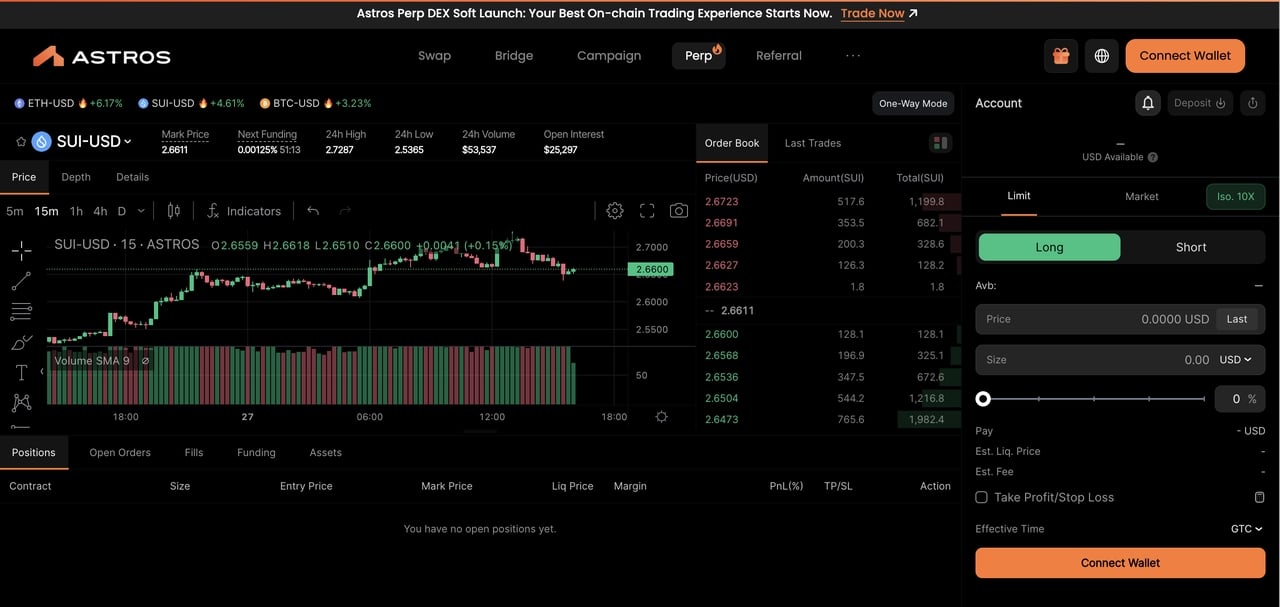The width and height of the screenshot is (1280, 607).
Task: Switch to the Open Orders tab
Action: (x=120, y=453)
